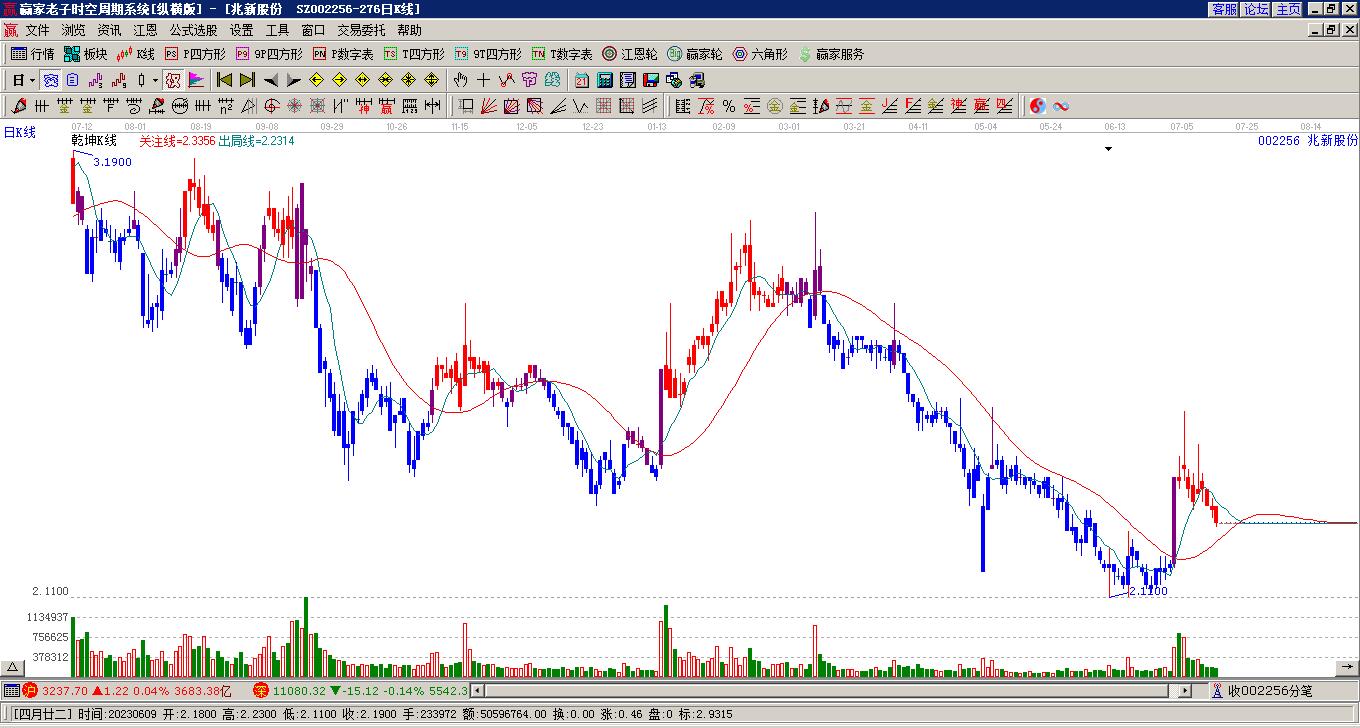The image size is (1360, 728).
Task: Open the T四方形 tool
Action: tap(414, 54)
